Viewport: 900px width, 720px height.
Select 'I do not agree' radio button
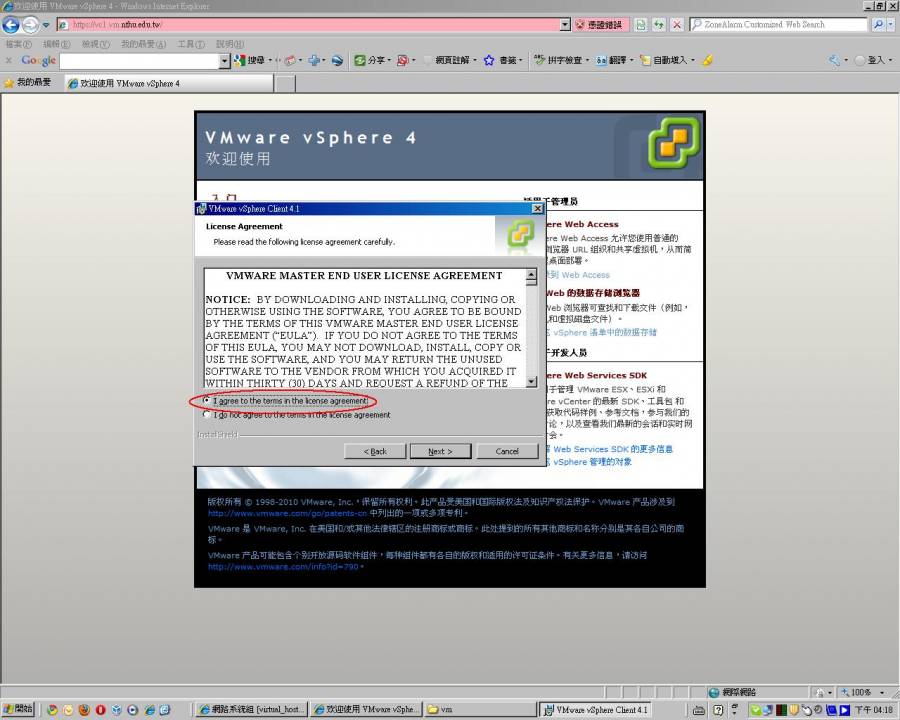click(207, 415)
